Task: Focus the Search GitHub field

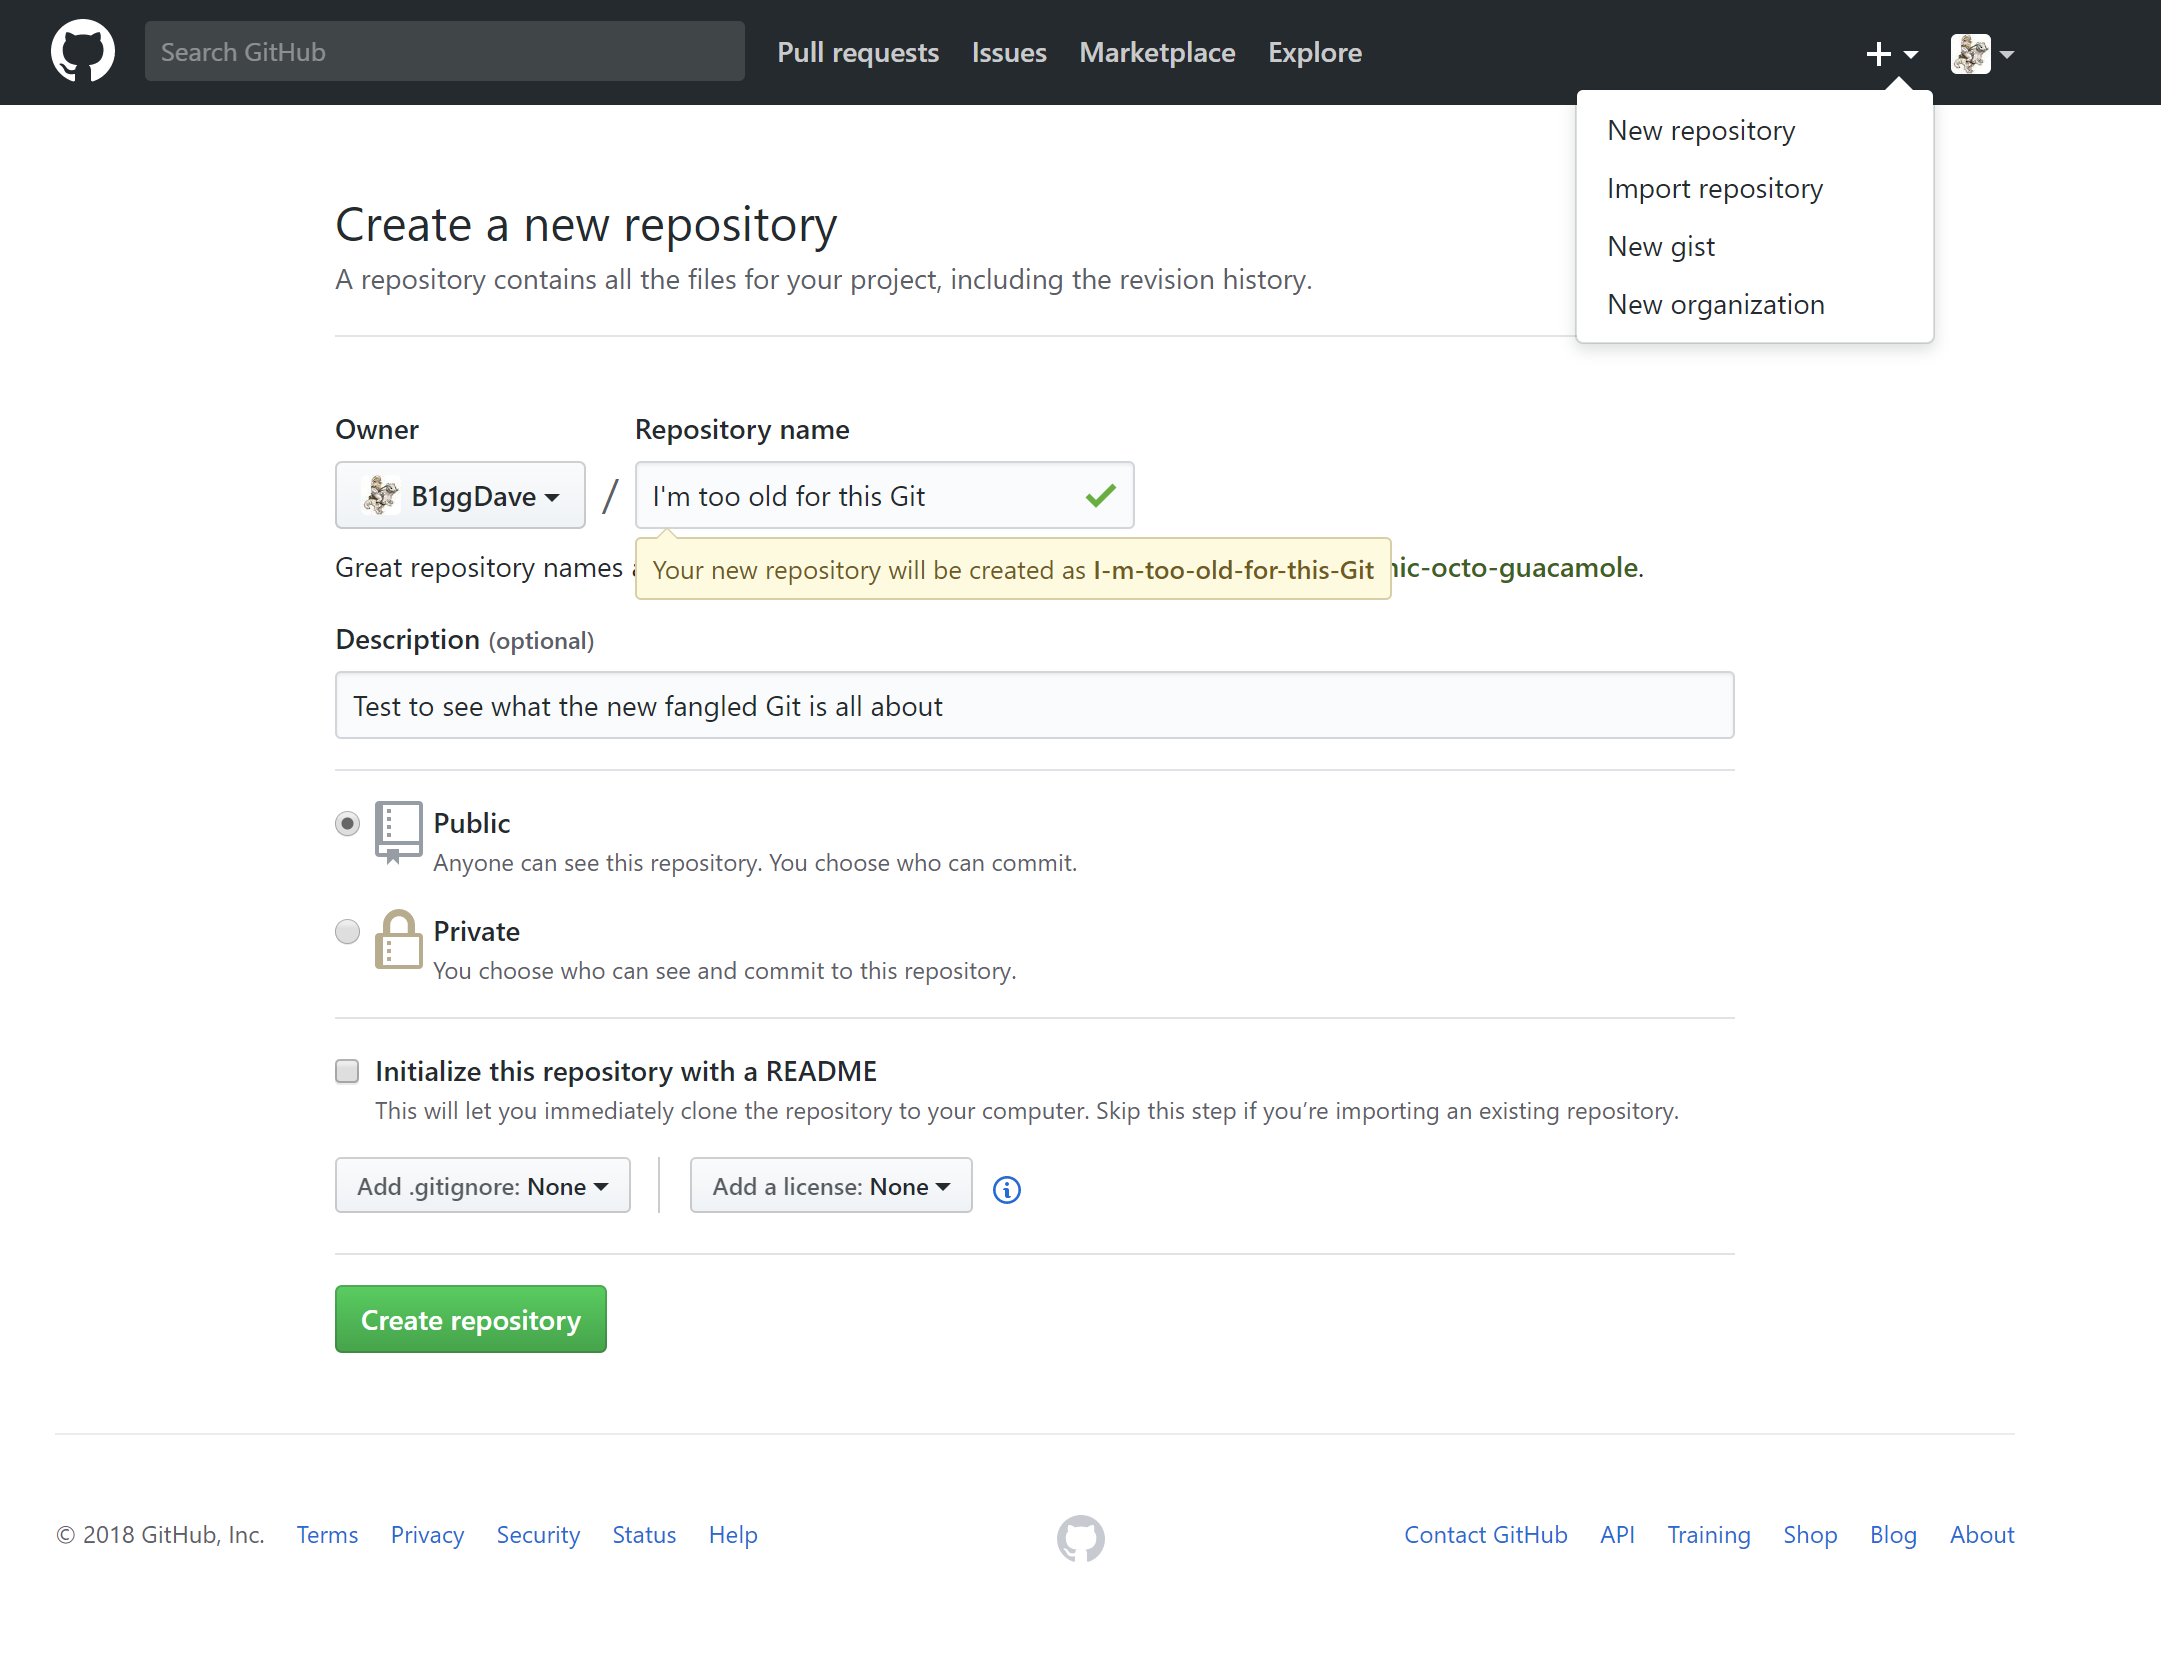Action: 445,52
